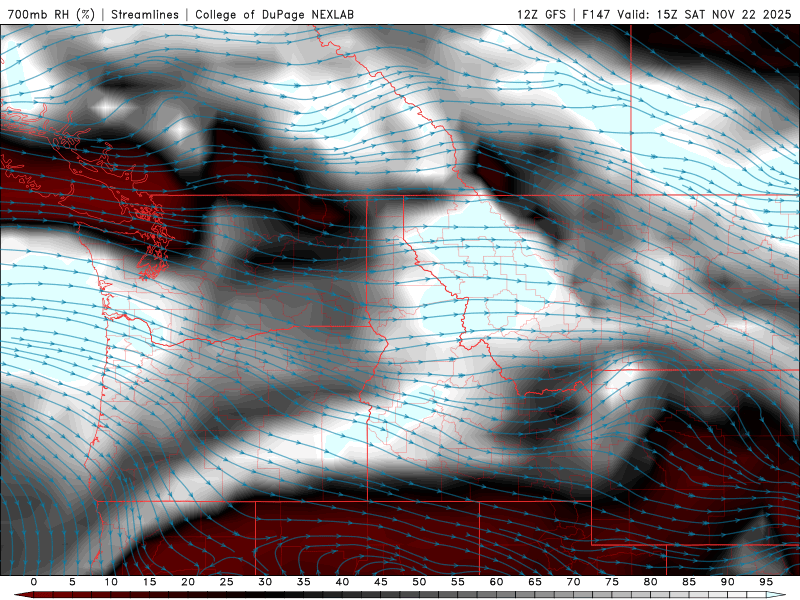800x600 pixels.
Task: Select the 40 value on color scale
Action: pos(342,582)
